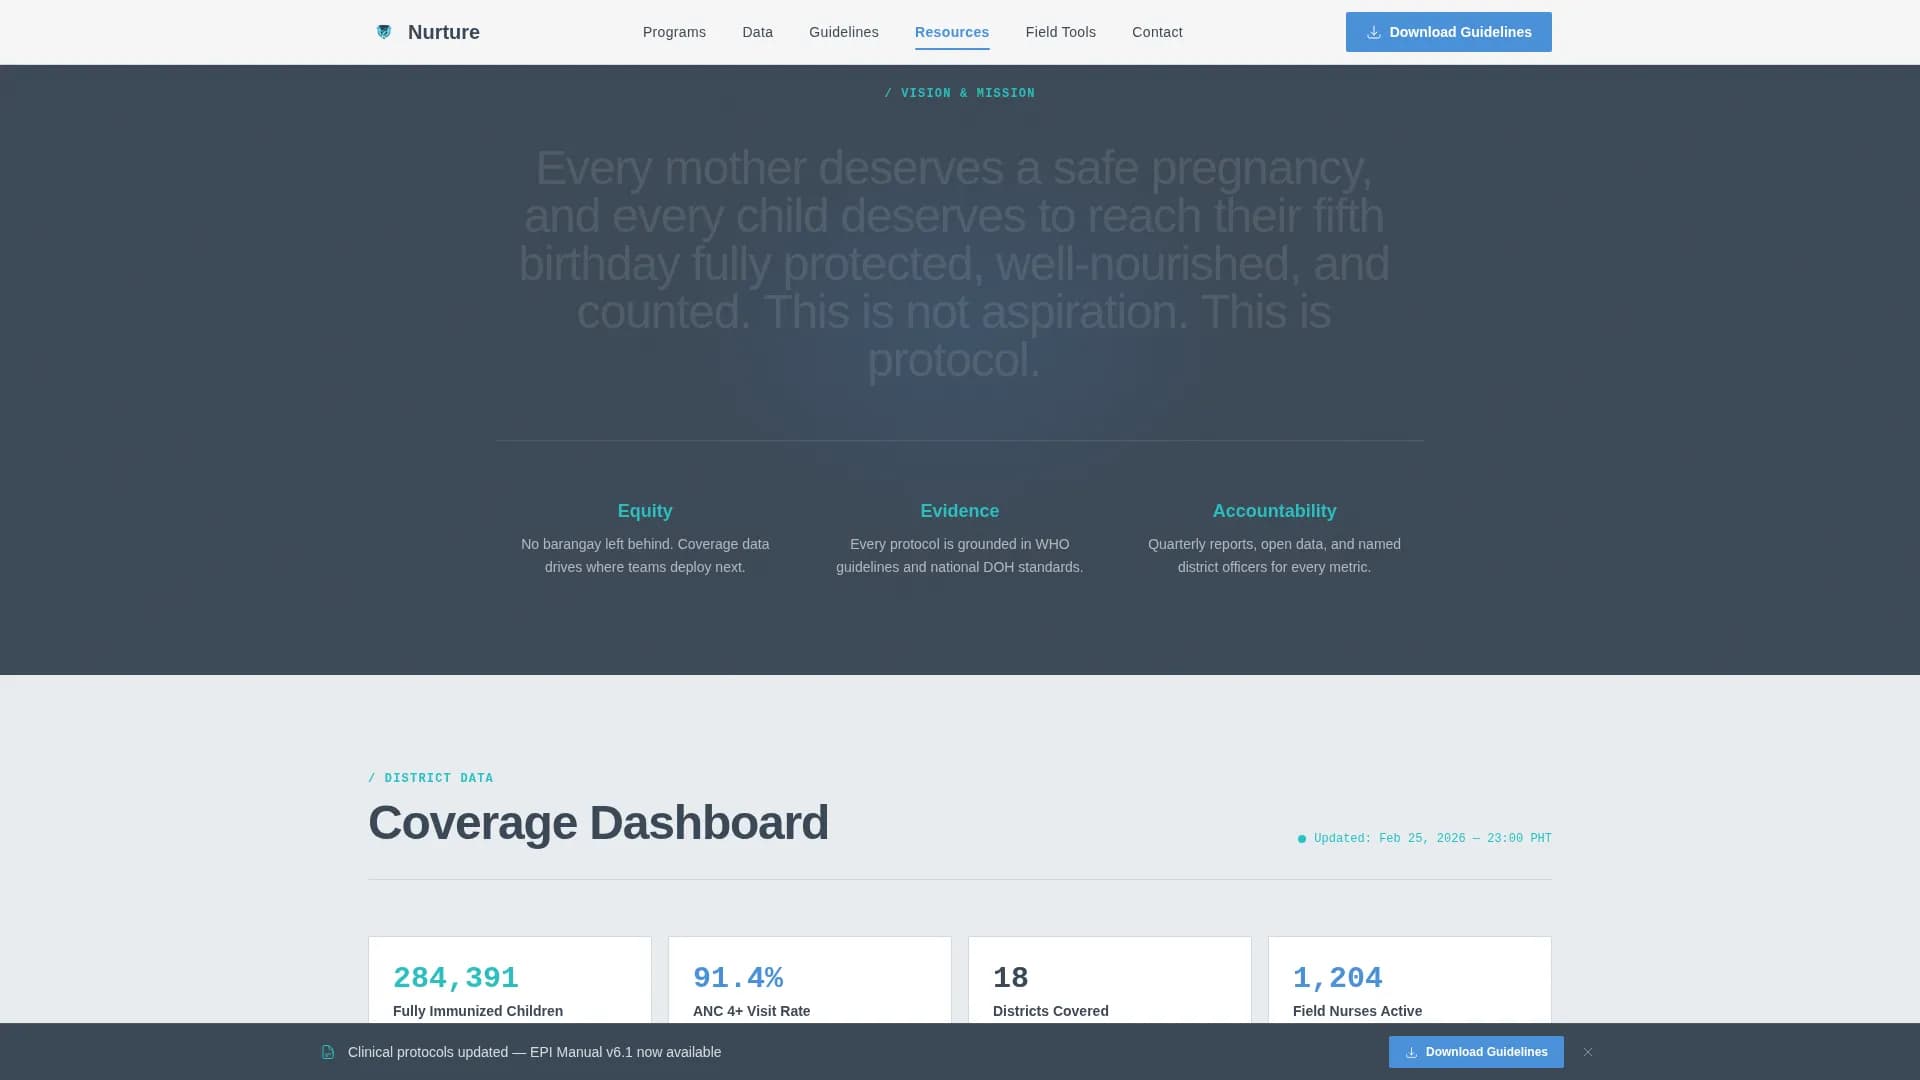Click the Accountability heading

click(1274, 511)
